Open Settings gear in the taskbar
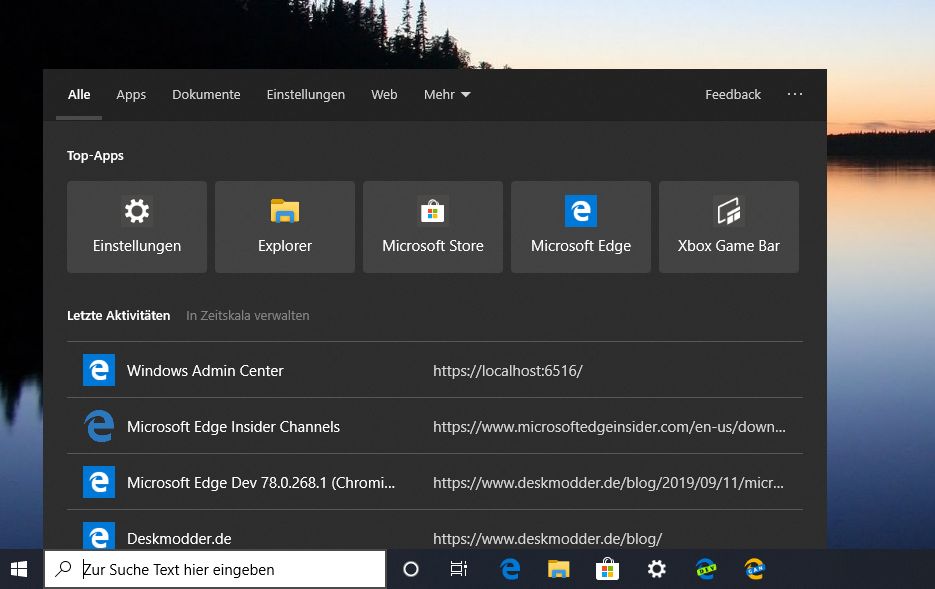Image resolution: width=935 pixels, height=589 pixels. click(657, 569)
